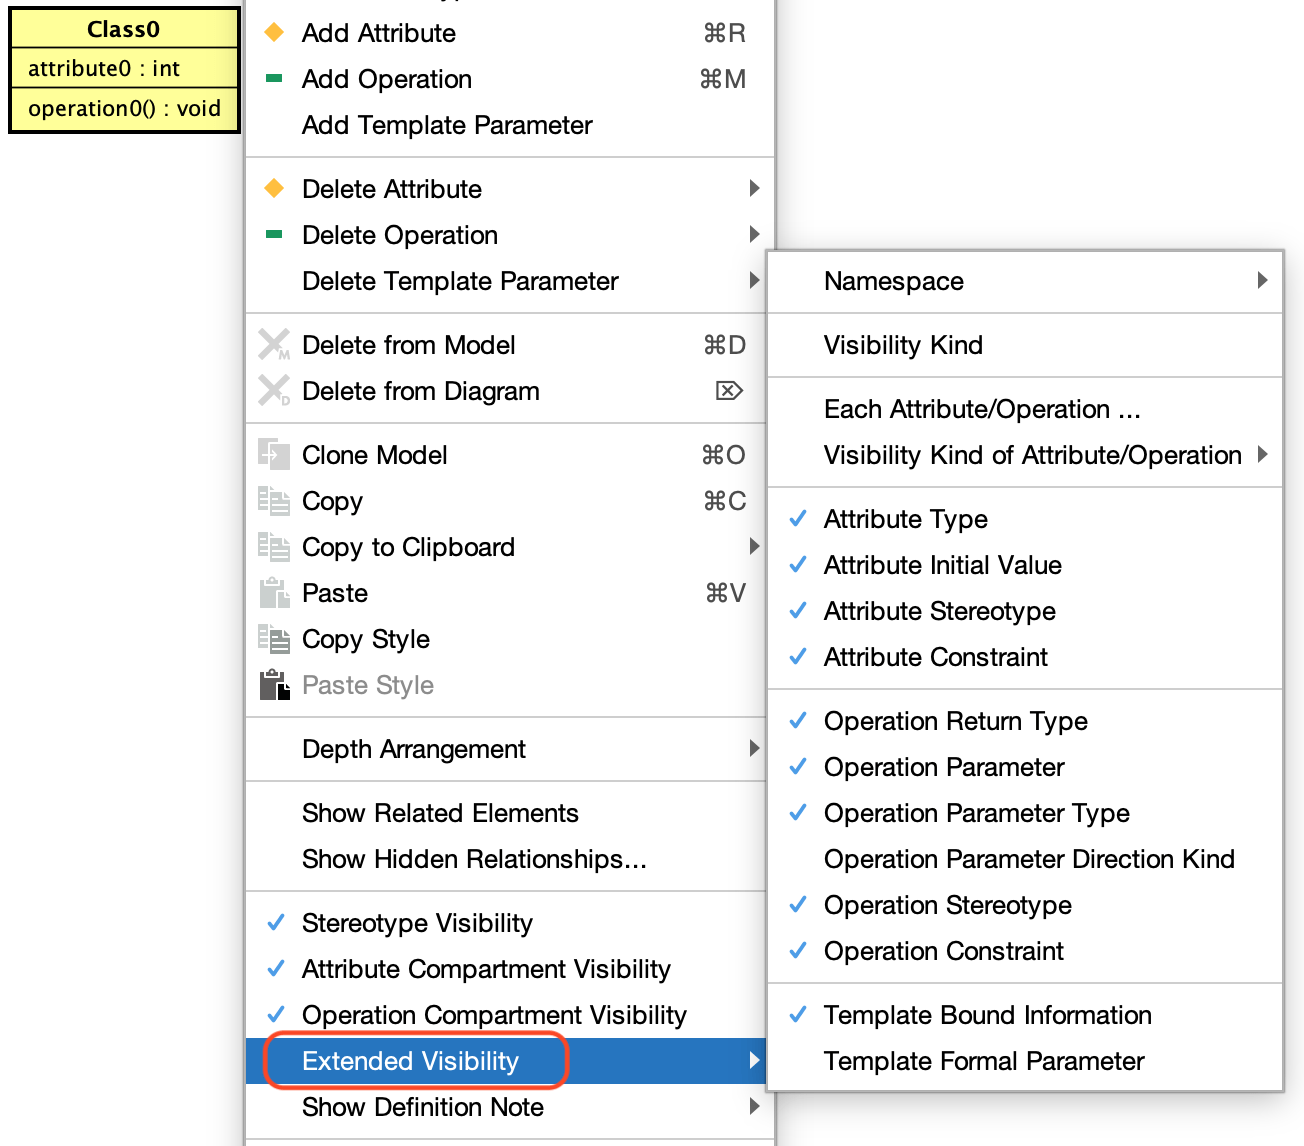Click the Delete from Diagram X icon
The image size is (1304, 1146).
click(274, 391)
